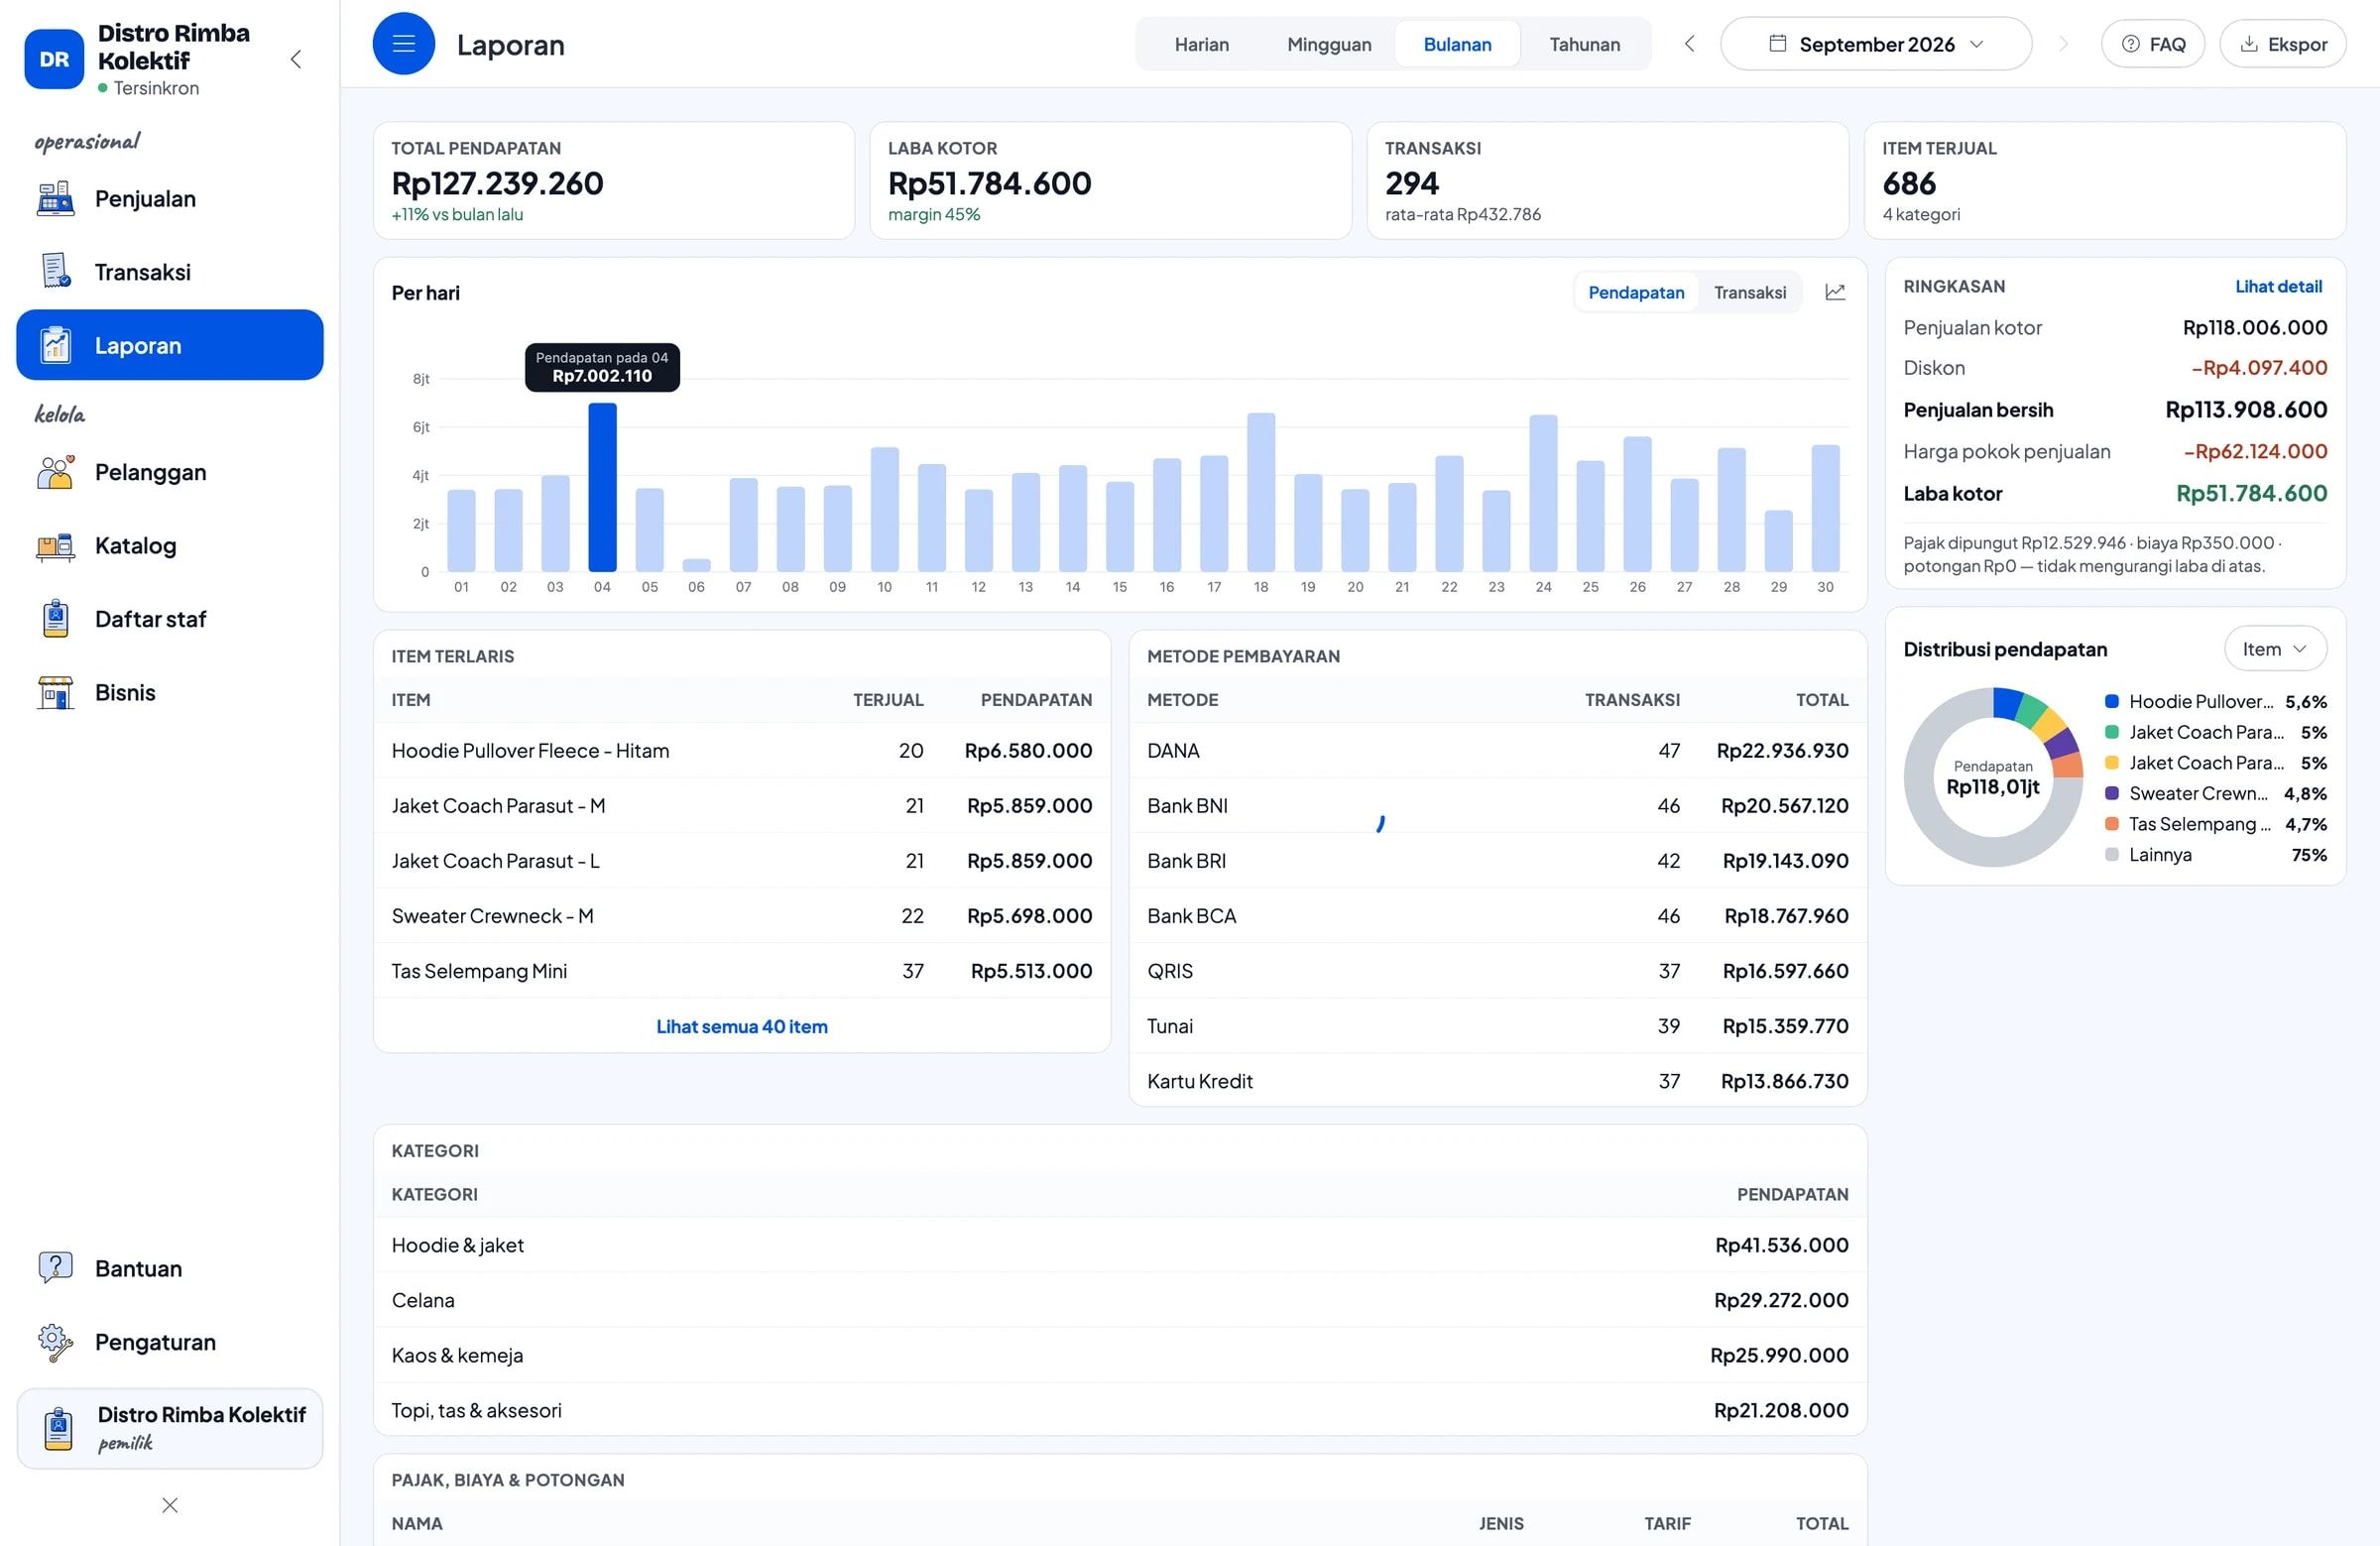
Task: Click the blue Hoodie Pullover legend swatch
Action: pos(2112,701)
